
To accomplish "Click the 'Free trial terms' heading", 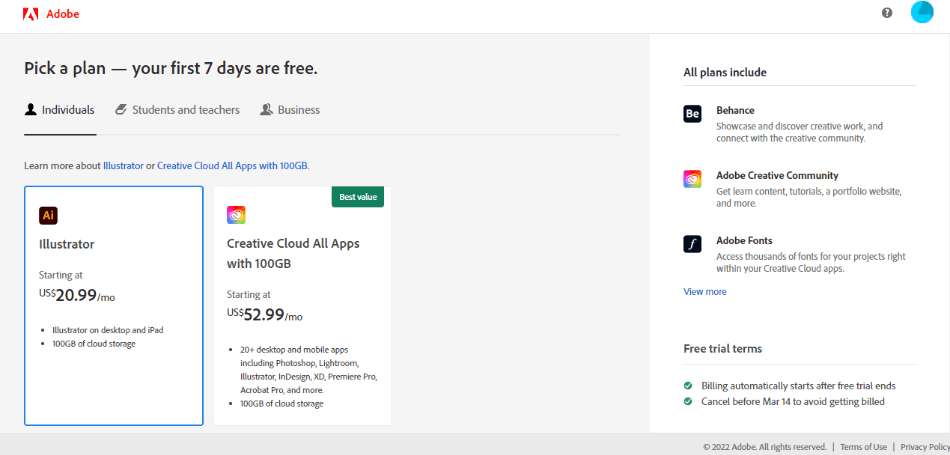I will click(x=723, y=348).
